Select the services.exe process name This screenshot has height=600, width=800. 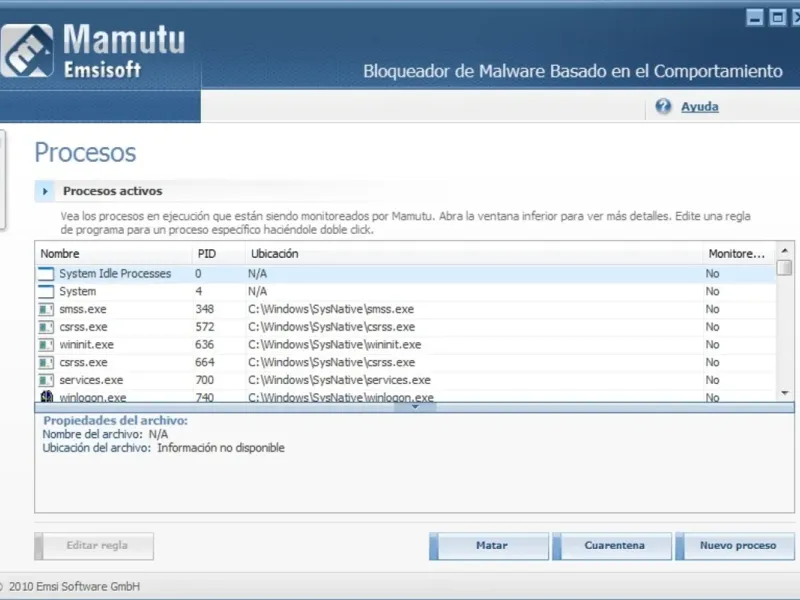tap(91, 380)
